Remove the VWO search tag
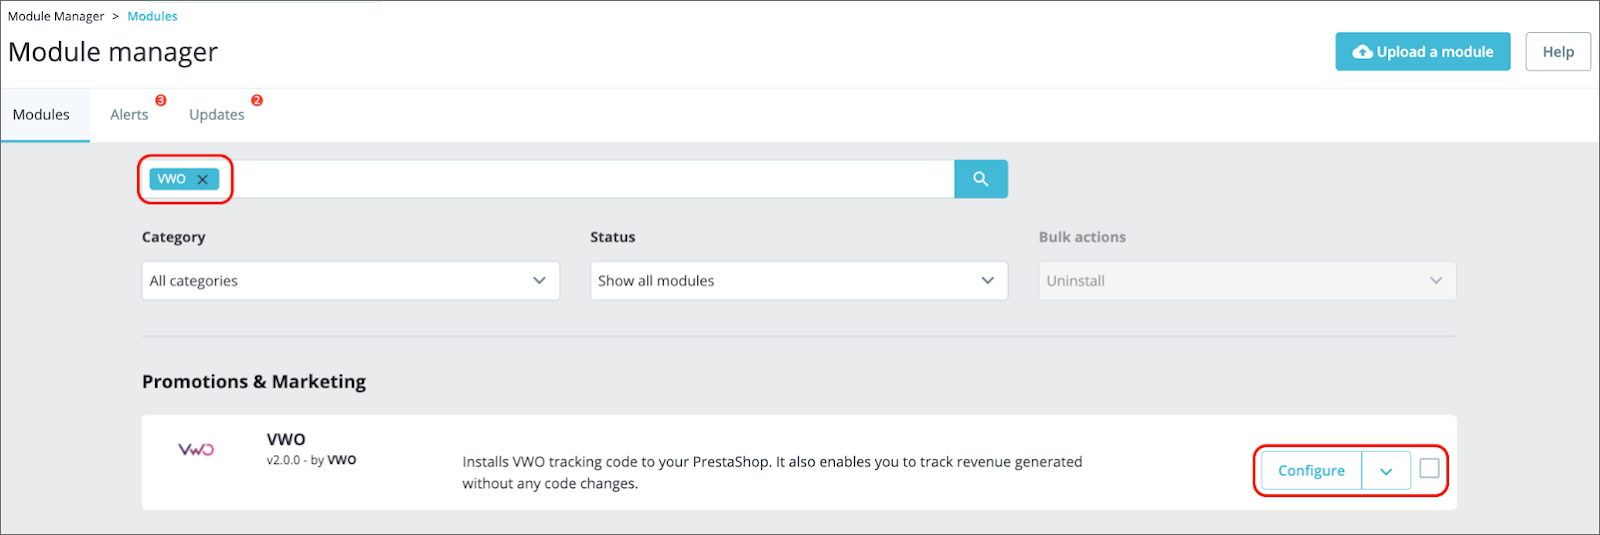This screenshot has width=1600, height=535. pyautogui.click(x=202, y=180)
